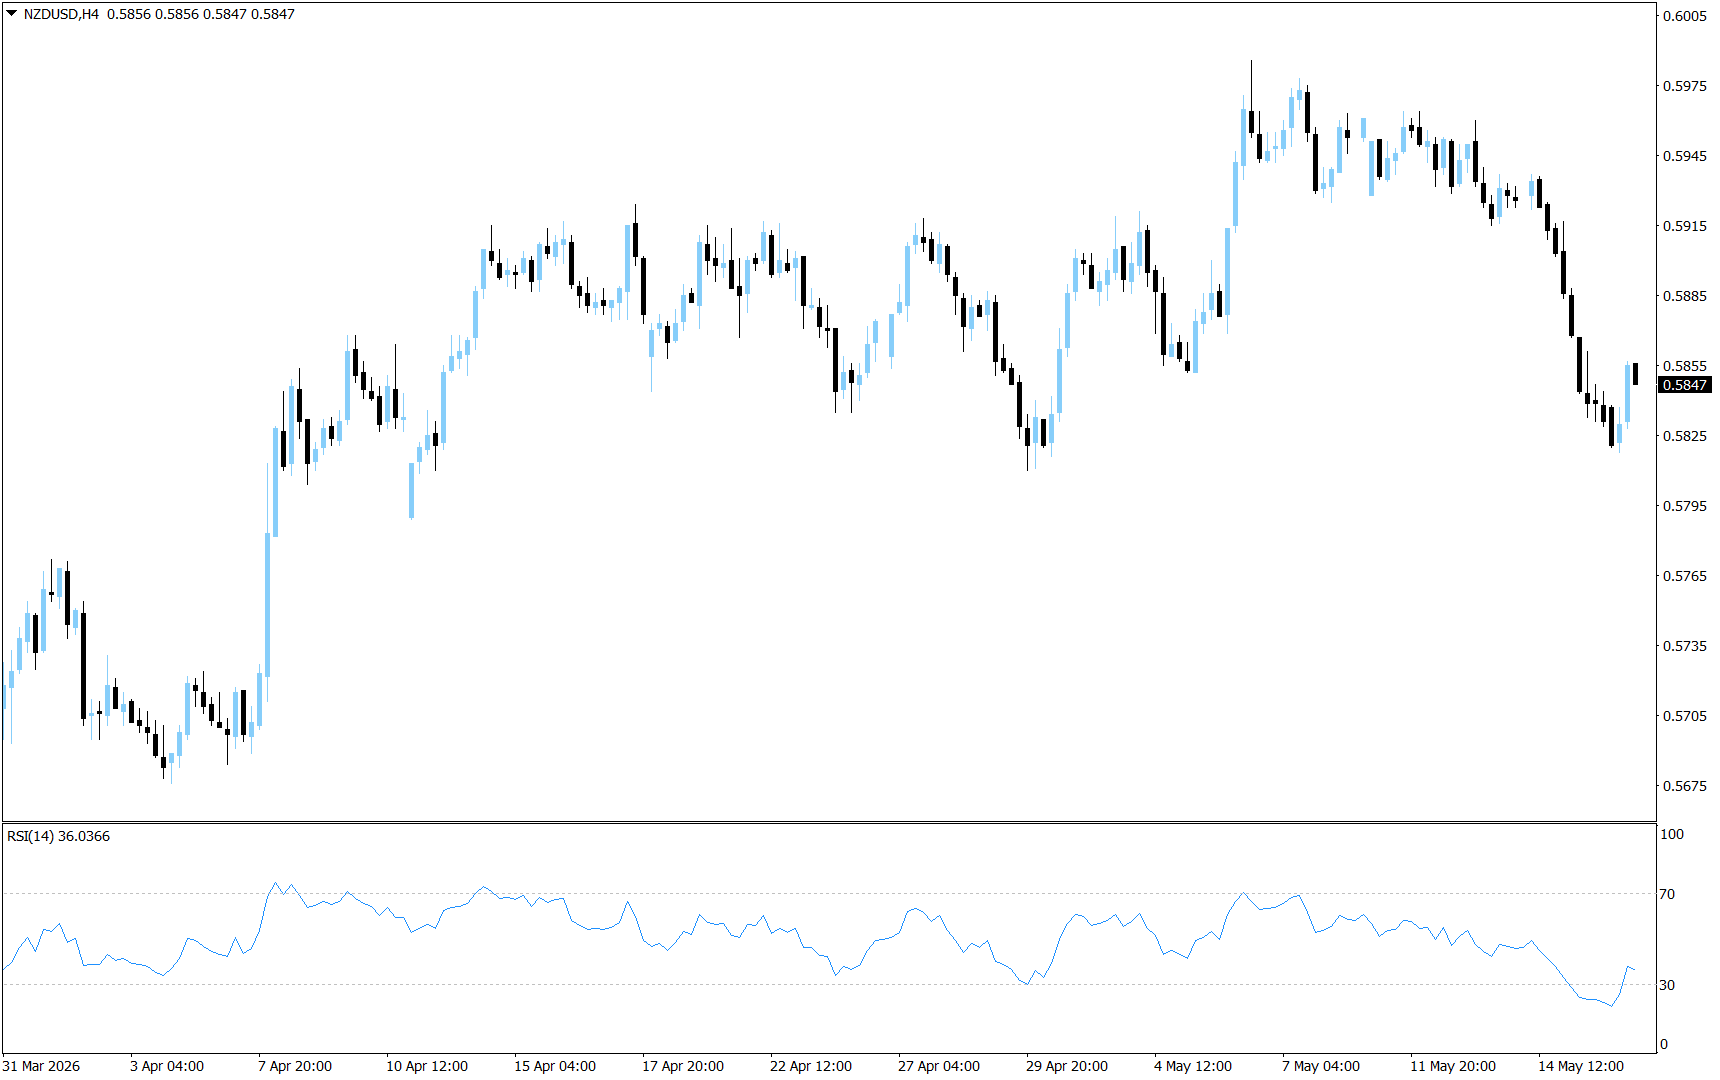This screenshot has height=1080, width=1720.
Task: Click the 0.5765 price axis label
Action: pos(1685,576)
